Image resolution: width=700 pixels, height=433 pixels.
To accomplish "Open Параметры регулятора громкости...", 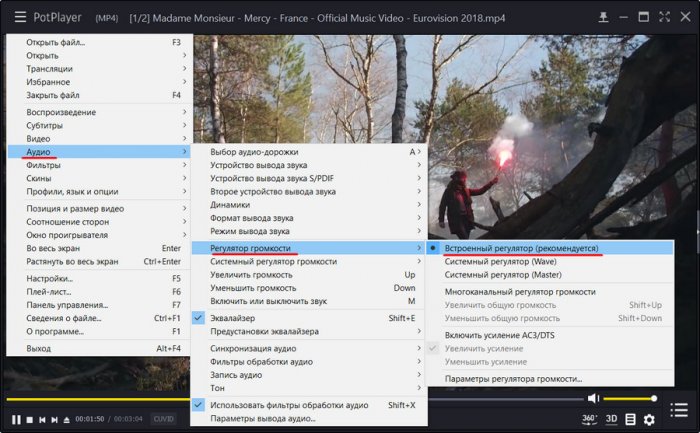I will click(x=513, y=379).
